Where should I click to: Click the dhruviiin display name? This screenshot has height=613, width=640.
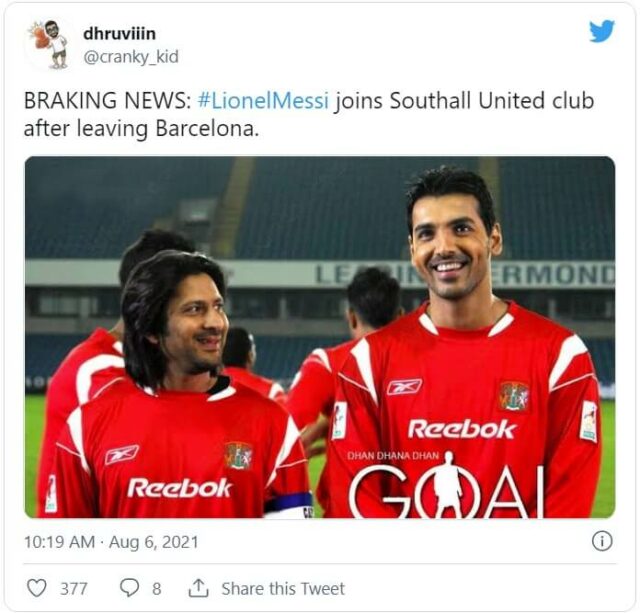(119, 33)
